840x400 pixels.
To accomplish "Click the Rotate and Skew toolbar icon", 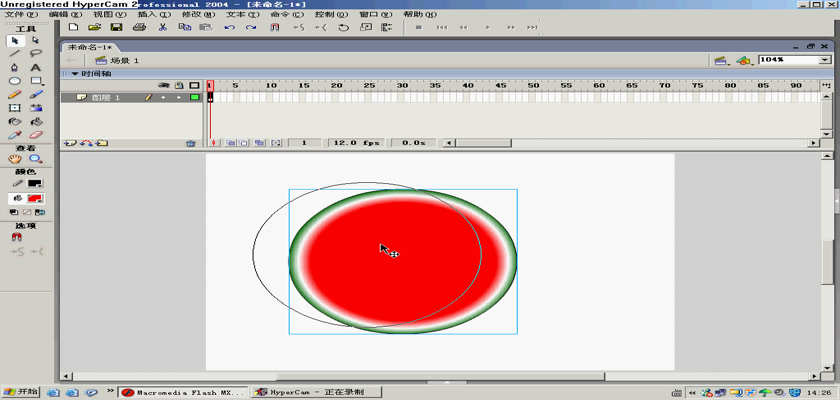I will coord(343,27).
